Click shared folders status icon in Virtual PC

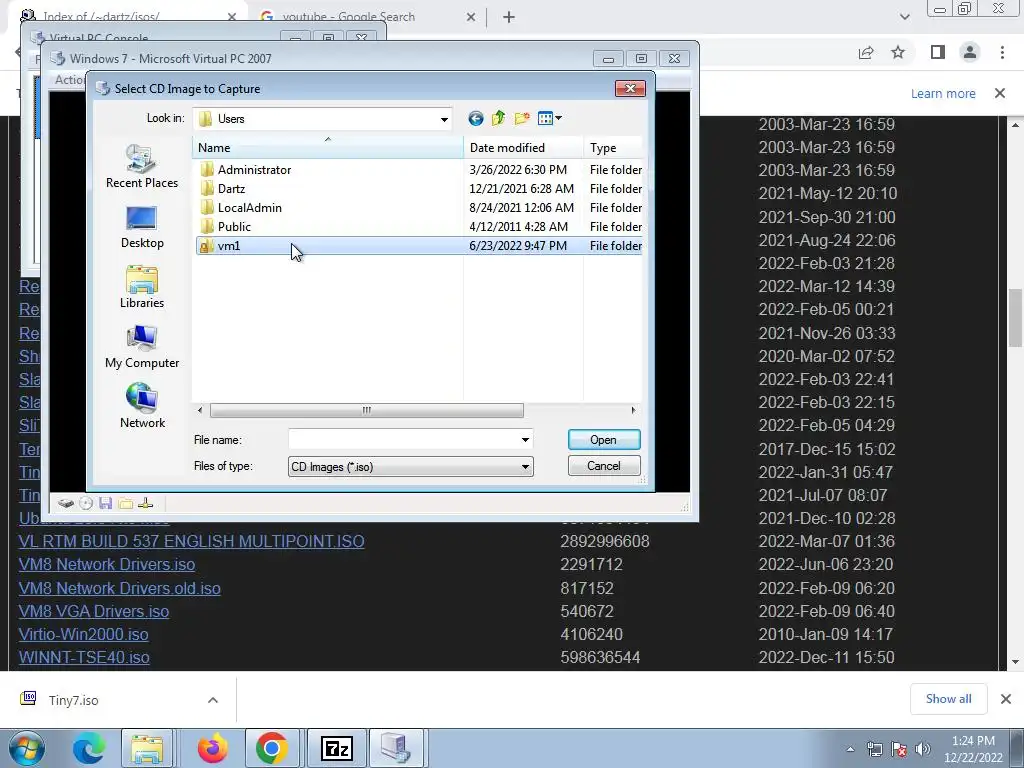tap(125, 504)
